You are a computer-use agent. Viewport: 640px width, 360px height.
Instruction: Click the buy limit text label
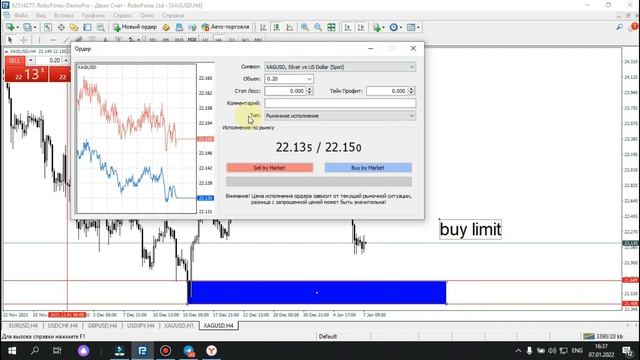tap(470, 229)
